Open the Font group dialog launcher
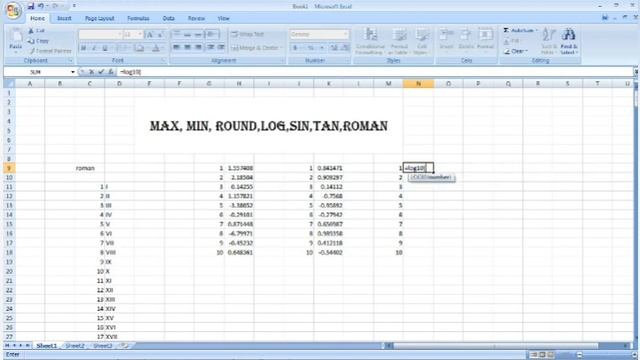 tap(163, 60)
